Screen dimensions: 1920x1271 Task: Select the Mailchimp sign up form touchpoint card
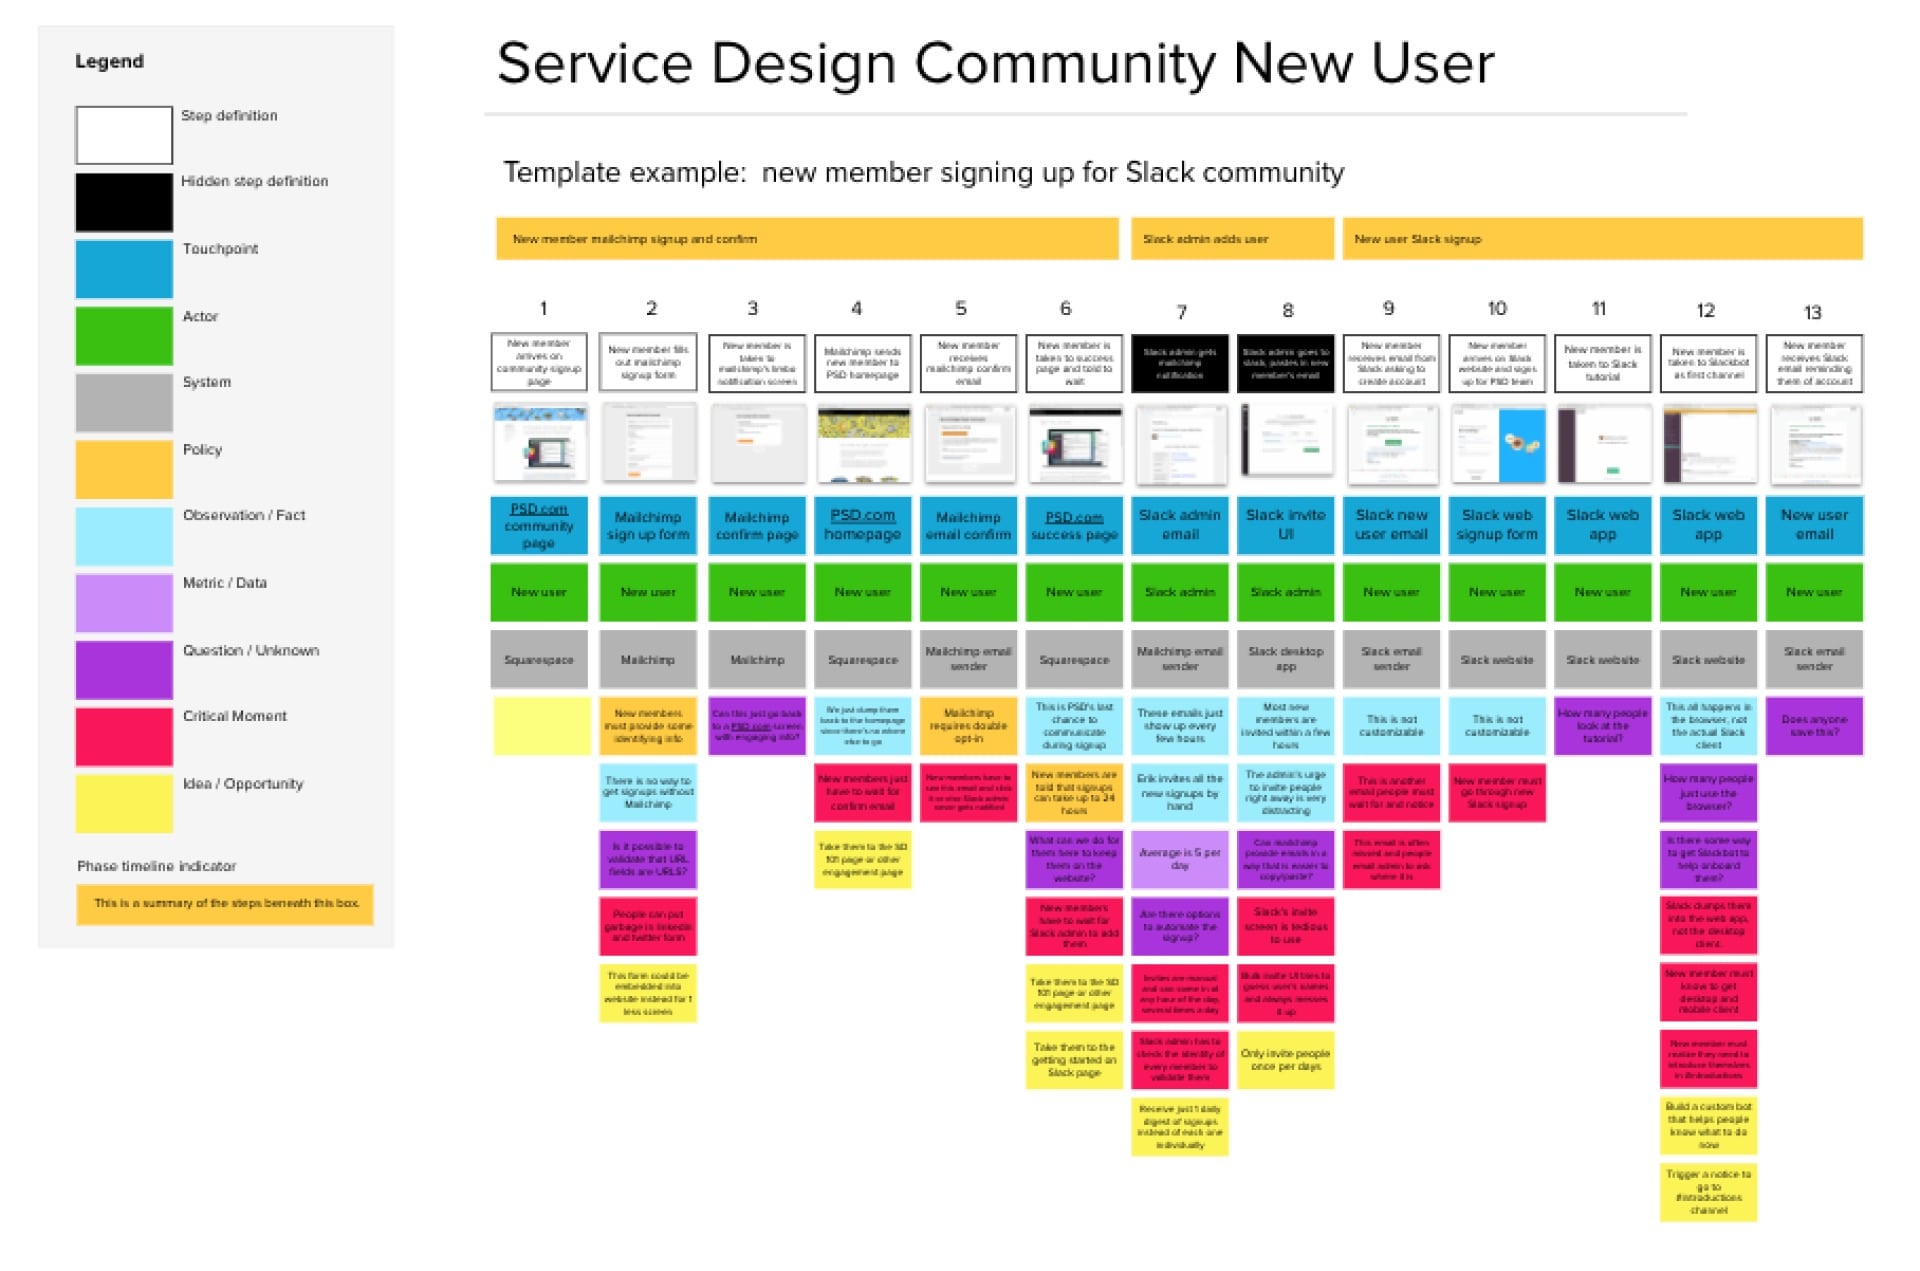click(647, 525)
